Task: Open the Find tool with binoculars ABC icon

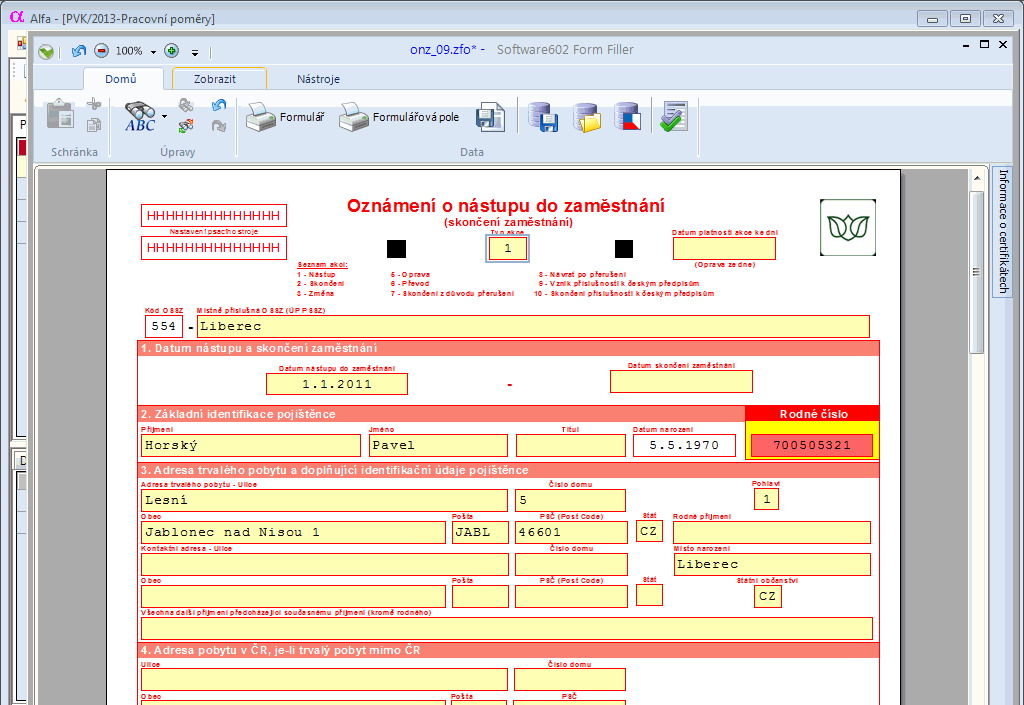Action: point(140,116)
